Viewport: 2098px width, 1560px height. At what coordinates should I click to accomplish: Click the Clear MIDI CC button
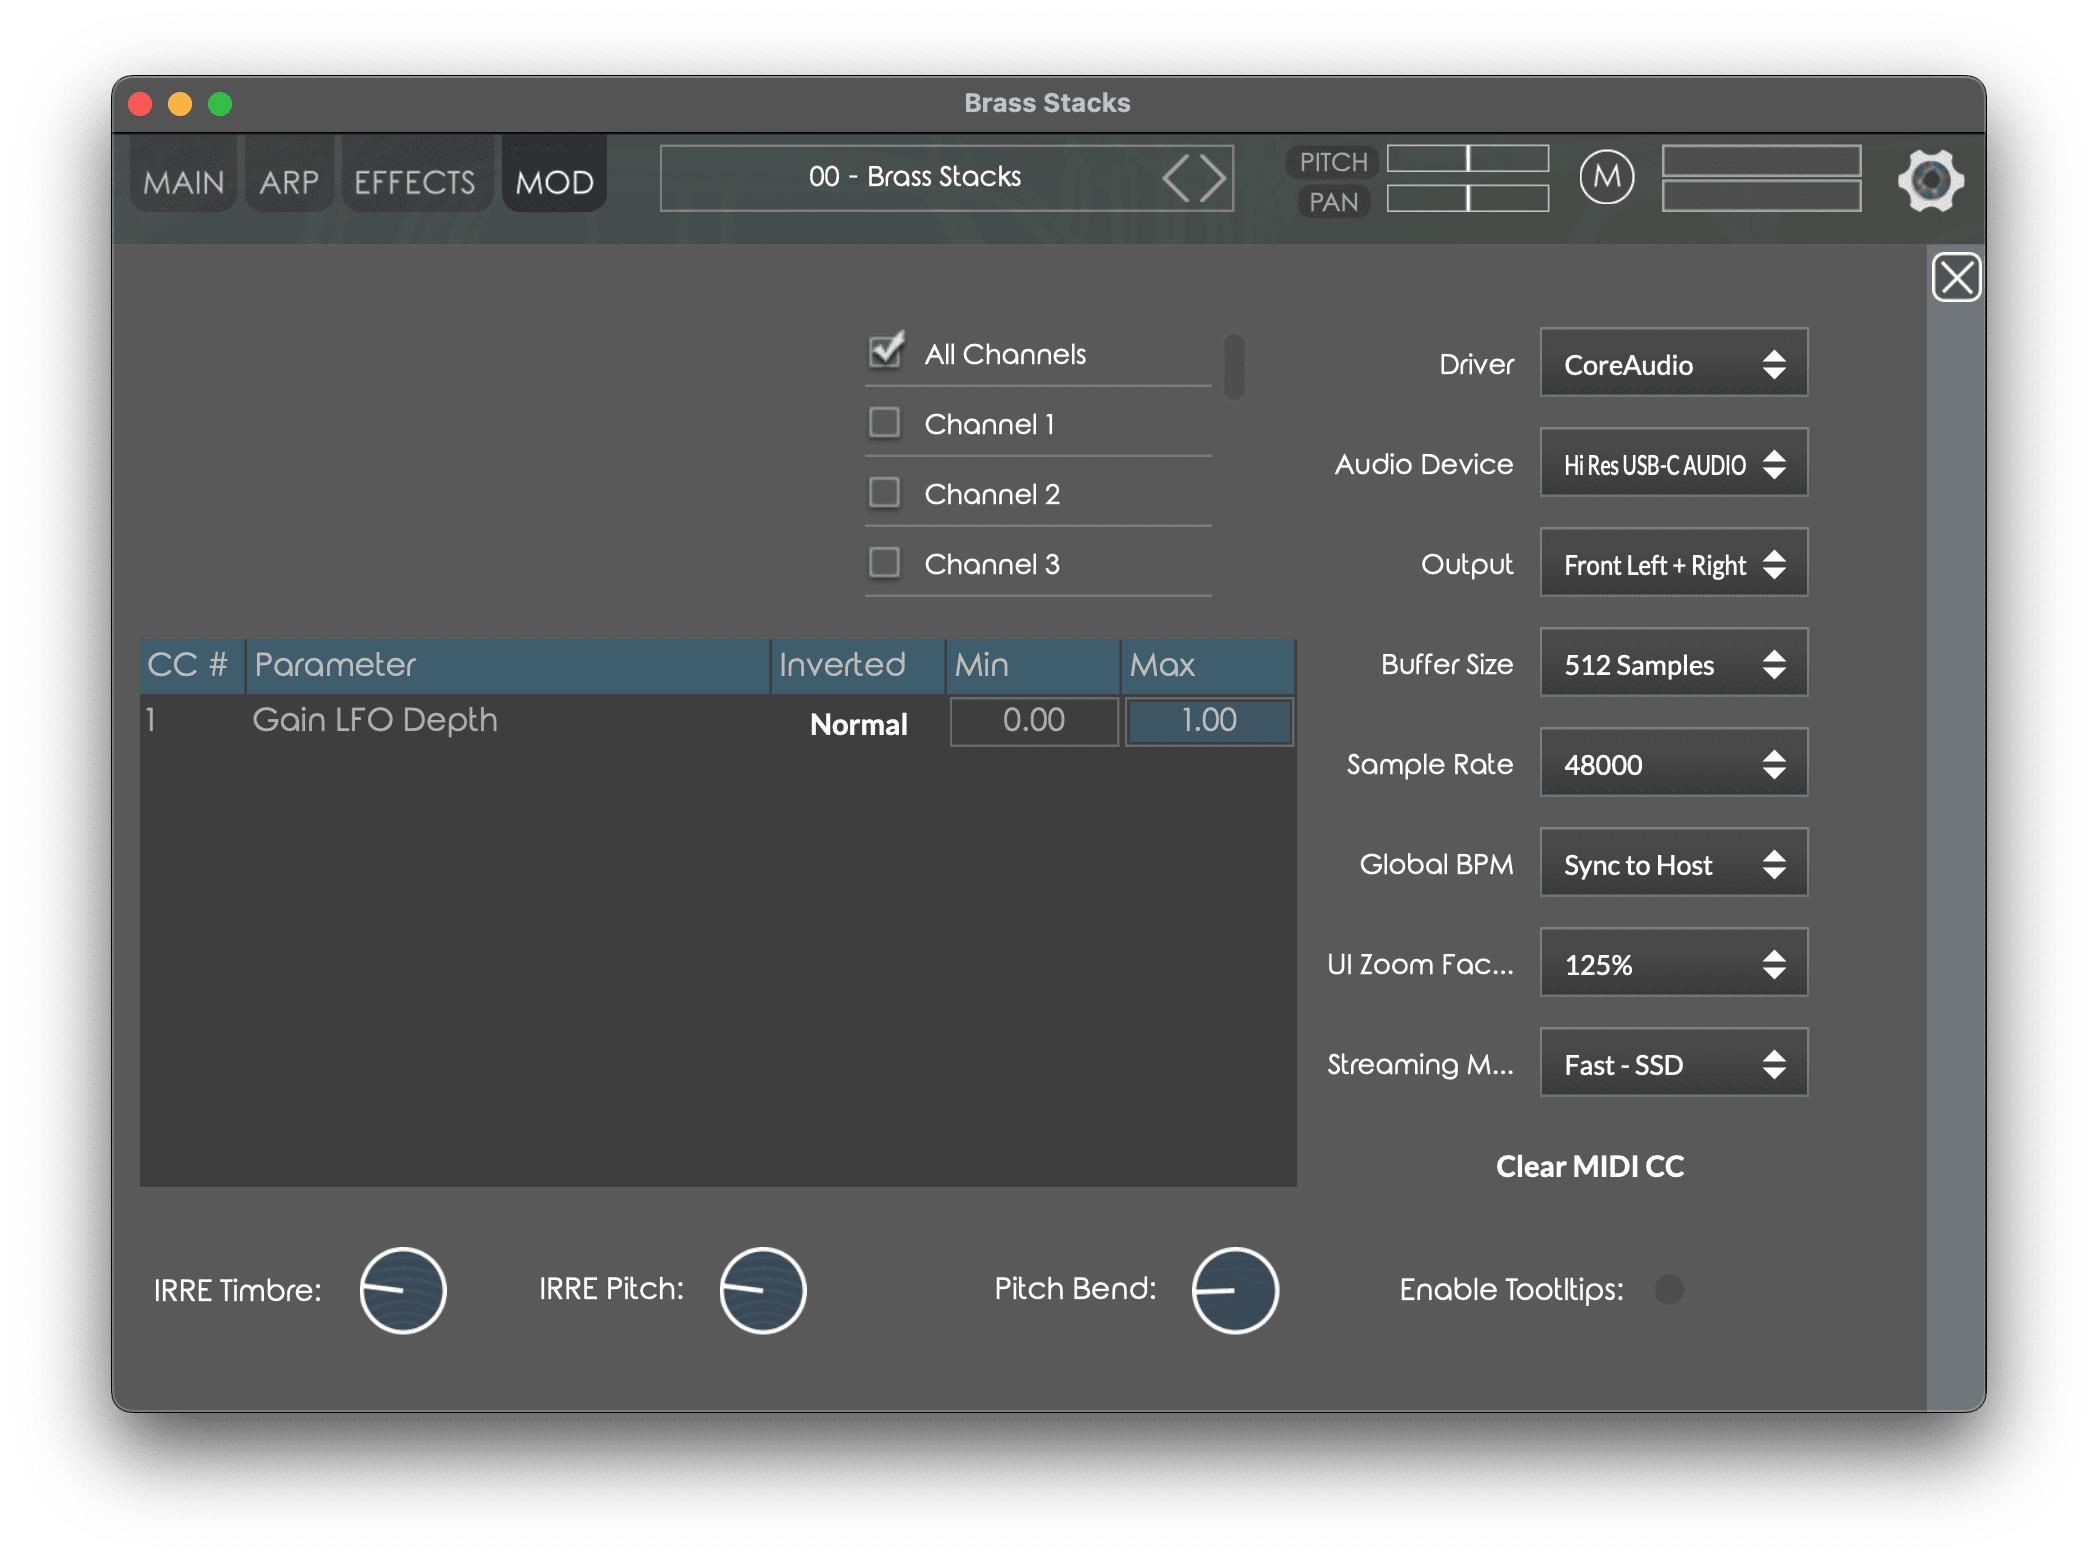tap(1589, 1166)
